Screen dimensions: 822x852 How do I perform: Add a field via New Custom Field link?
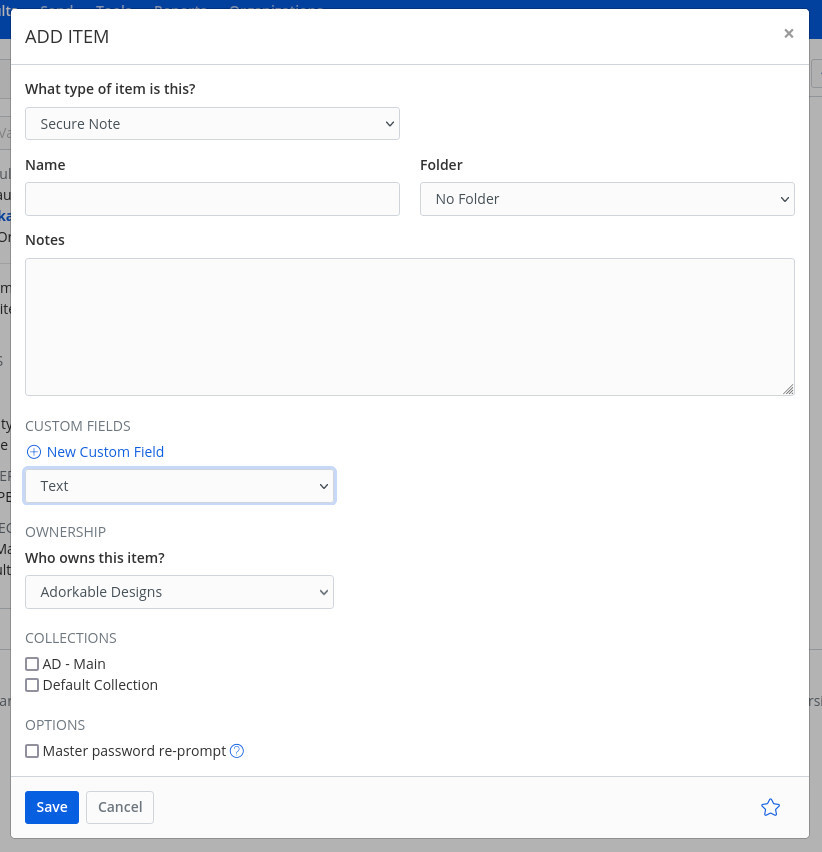pos(105,452)
